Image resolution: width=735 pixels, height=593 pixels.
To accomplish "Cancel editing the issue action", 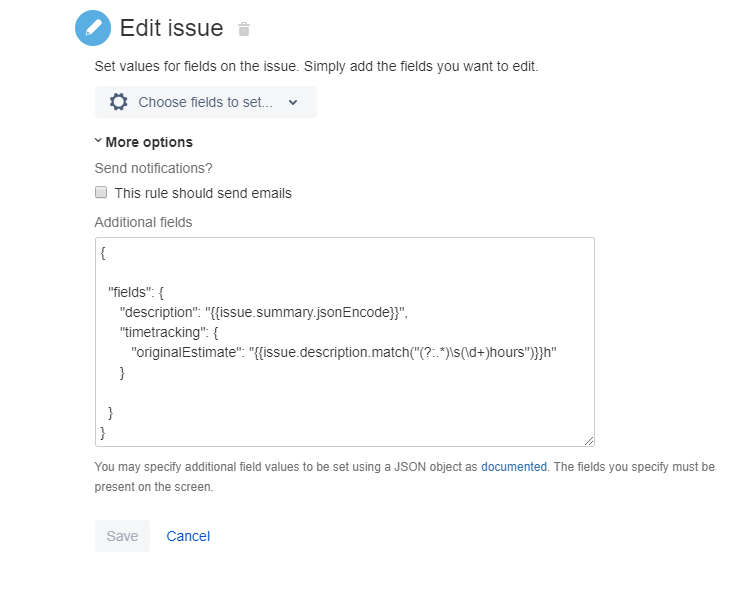I will (188, 536).
